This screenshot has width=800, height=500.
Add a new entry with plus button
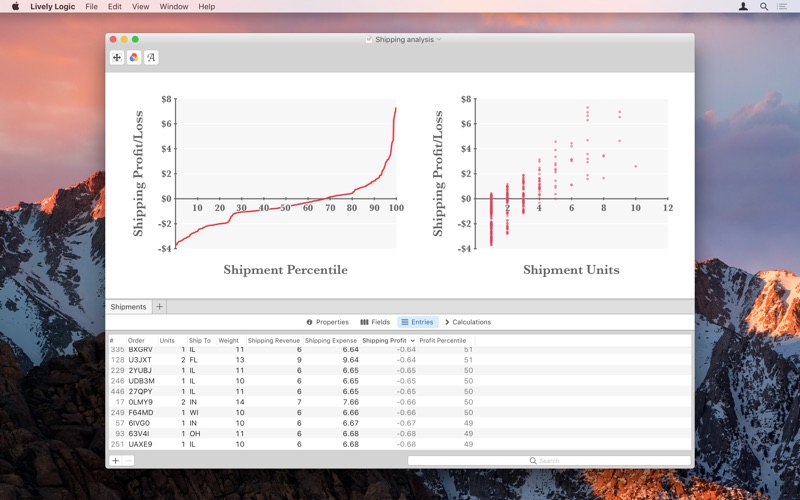click(115, 461)
